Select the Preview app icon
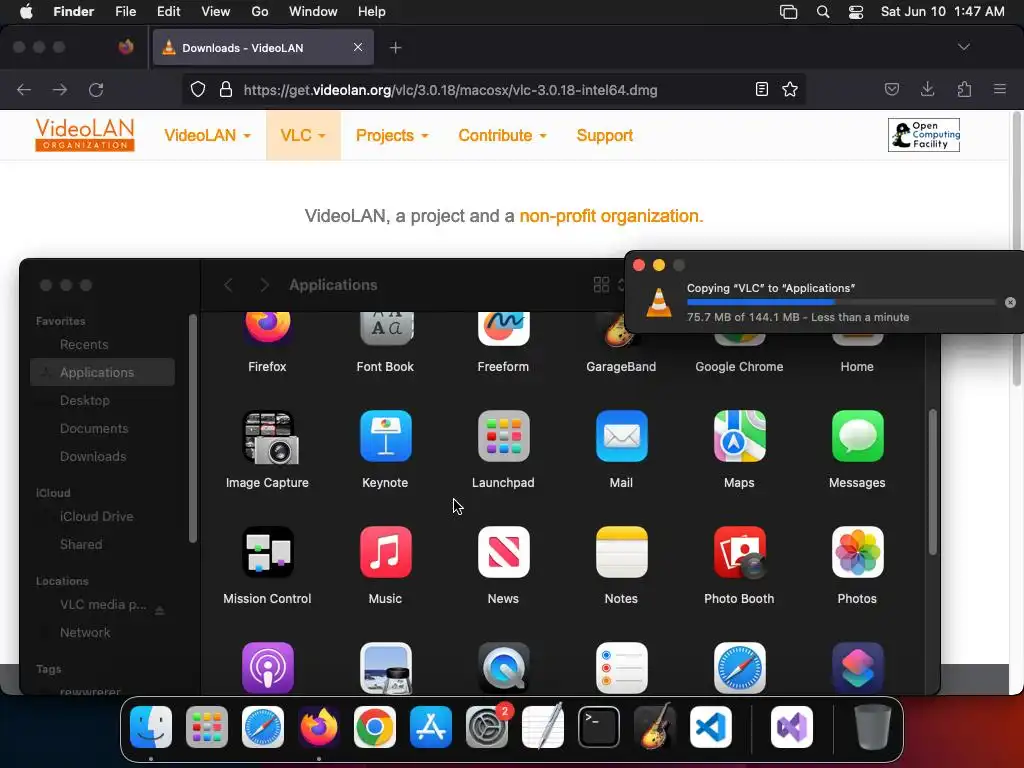The image size is (1024, 768). click(385, 667)
